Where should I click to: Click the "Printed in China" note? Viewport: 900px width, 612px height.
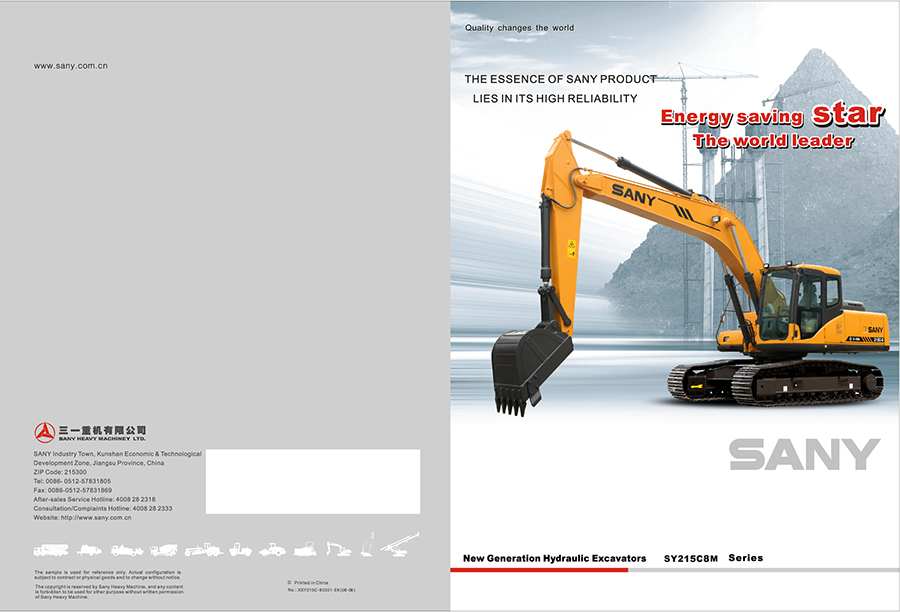[x=308, y=583]
